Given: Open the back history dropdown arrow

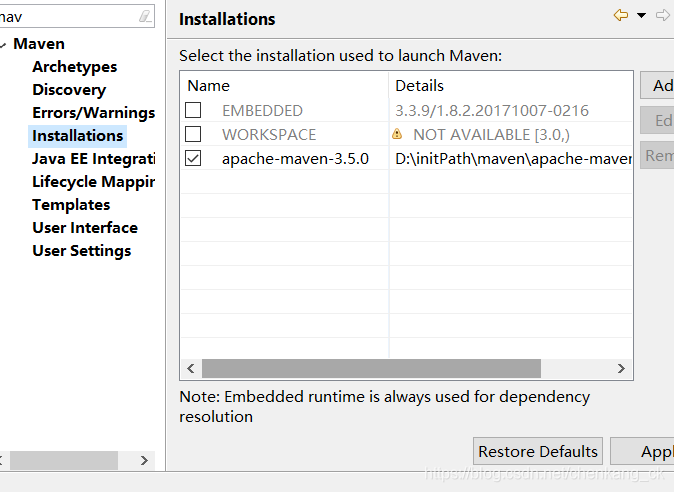Looking at the screenshot, I should coord(641,15).
